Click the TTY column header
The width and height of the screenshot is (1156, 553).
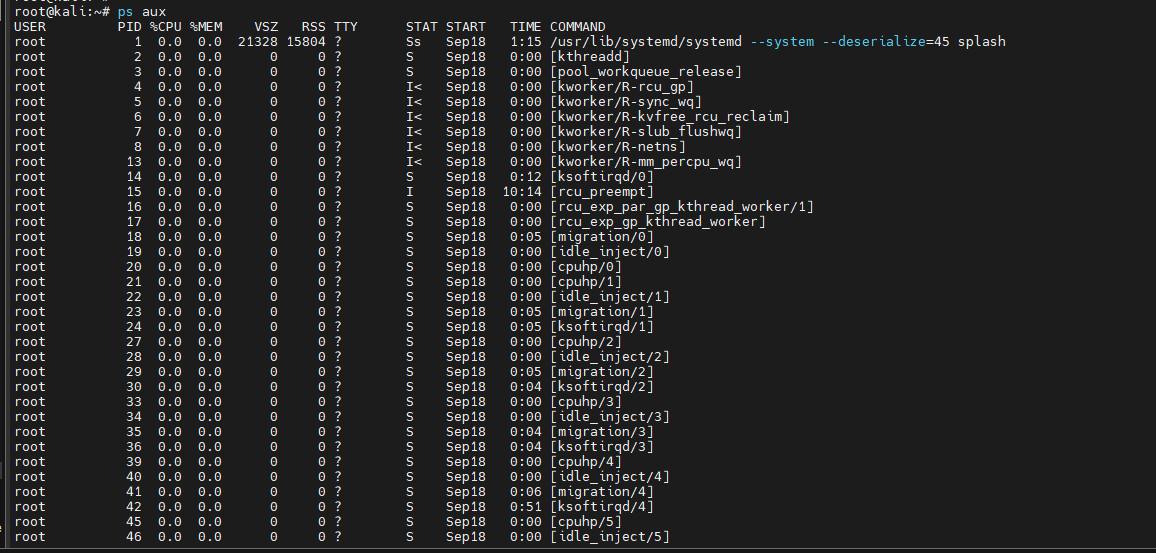[x=345, y=27]
